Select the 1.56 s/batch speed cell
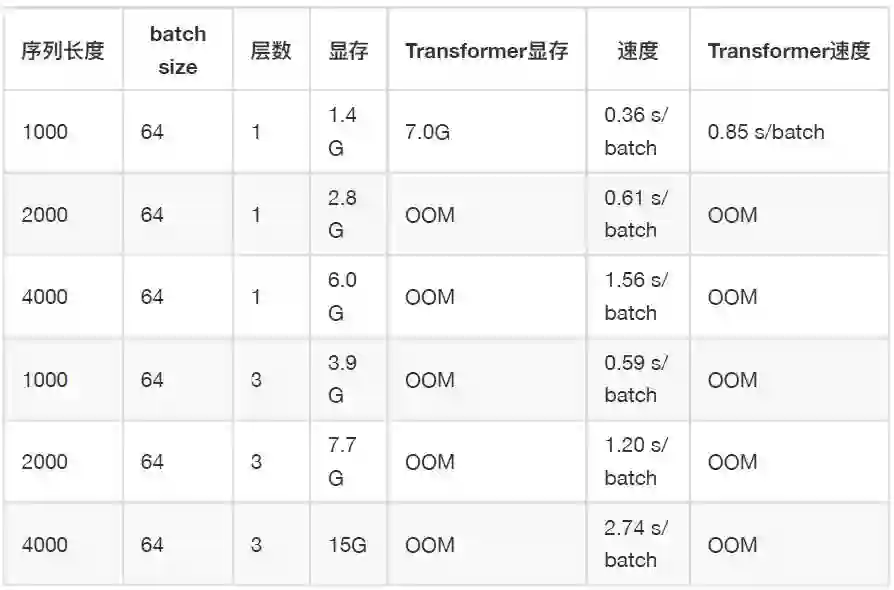The height and width of the screenshot is (590, 894). pyautogui.click(x=635, y=297)
